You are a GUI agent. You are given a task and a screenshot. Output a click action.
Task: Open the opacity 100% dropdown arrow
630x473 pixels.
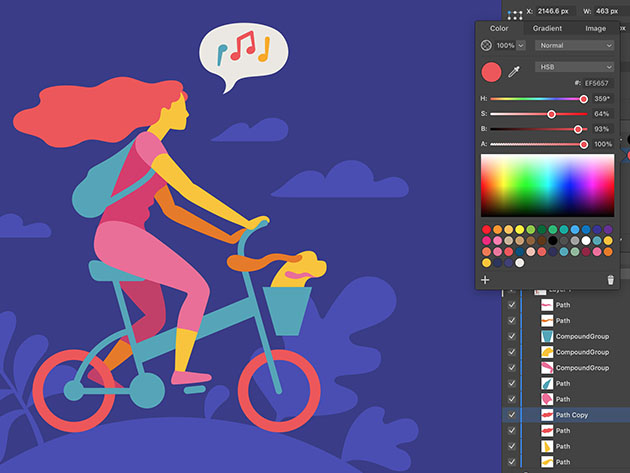521,45
